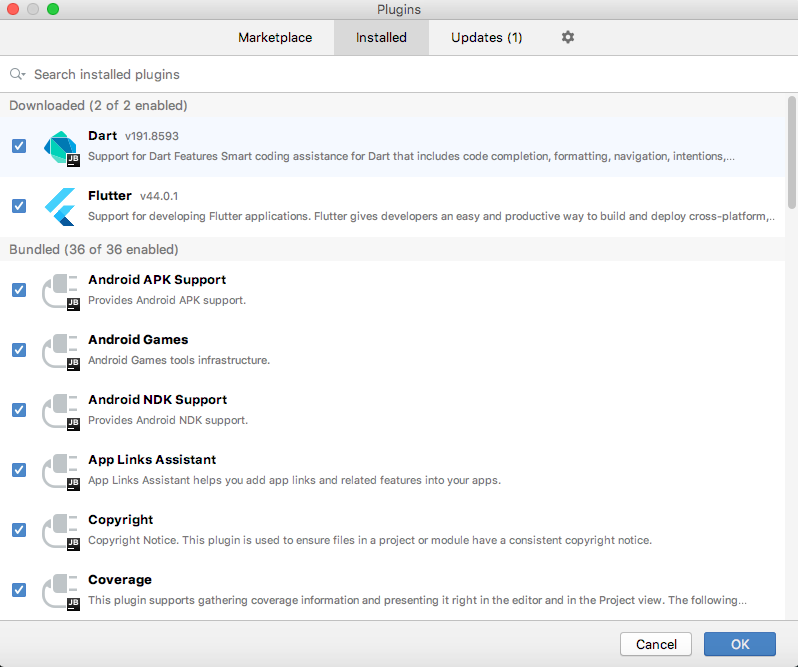Uncheck App Links Assistant plugin
Viewport: 798px width, 667px height.
coord(19,470)
